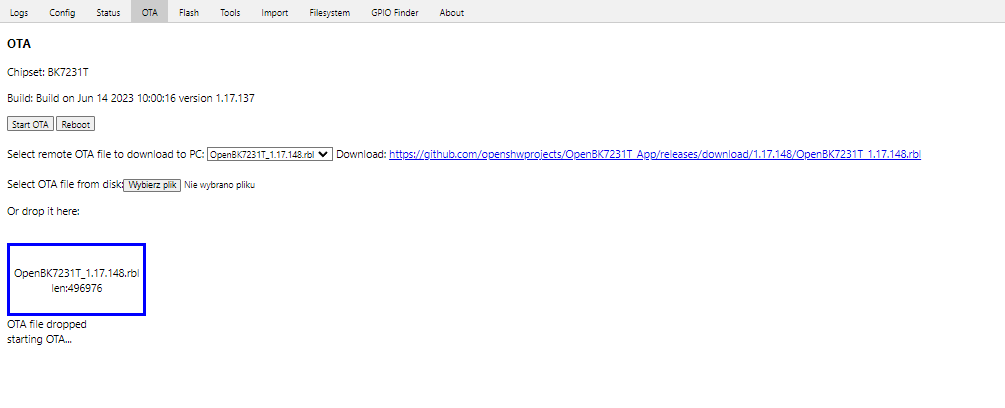Click the 'OTA file dropped' status message

click(47, 324)
